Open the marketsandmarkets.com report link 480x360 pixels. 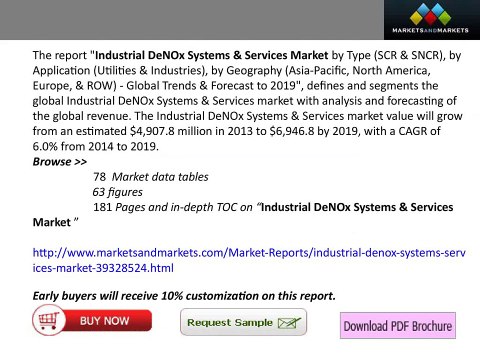[x=249, y=260]
